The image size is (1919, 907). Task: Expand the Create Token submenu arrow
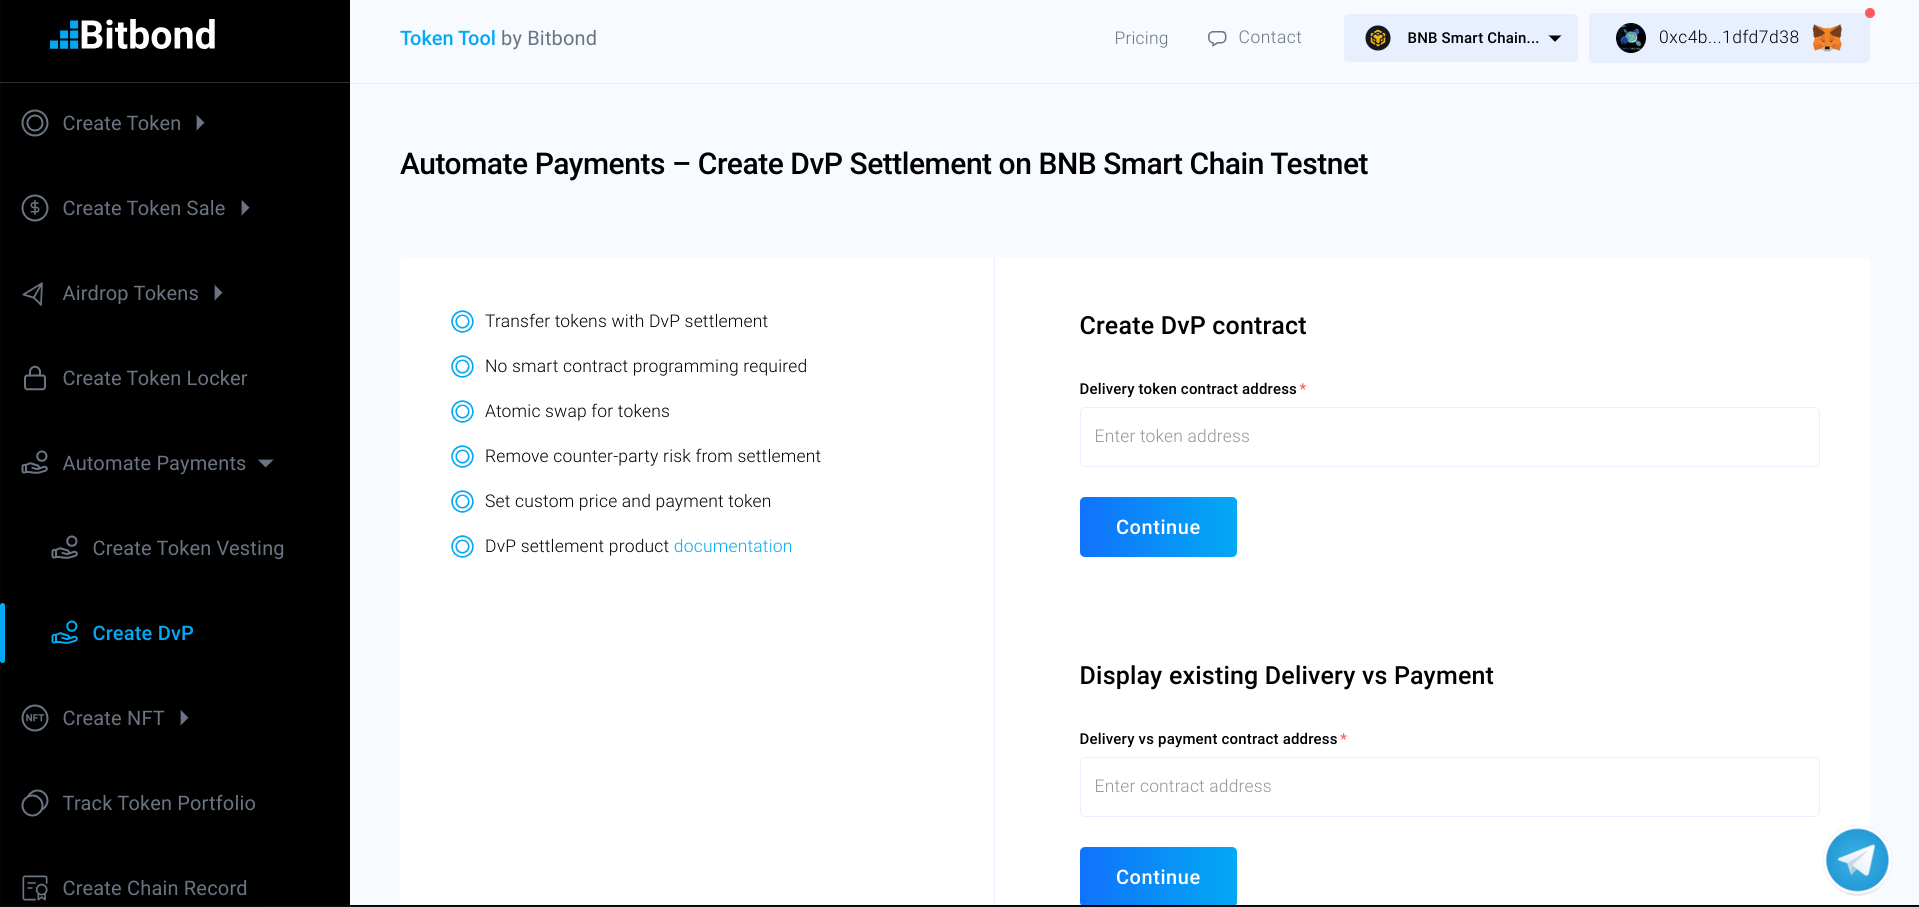[x=201, y=123]
